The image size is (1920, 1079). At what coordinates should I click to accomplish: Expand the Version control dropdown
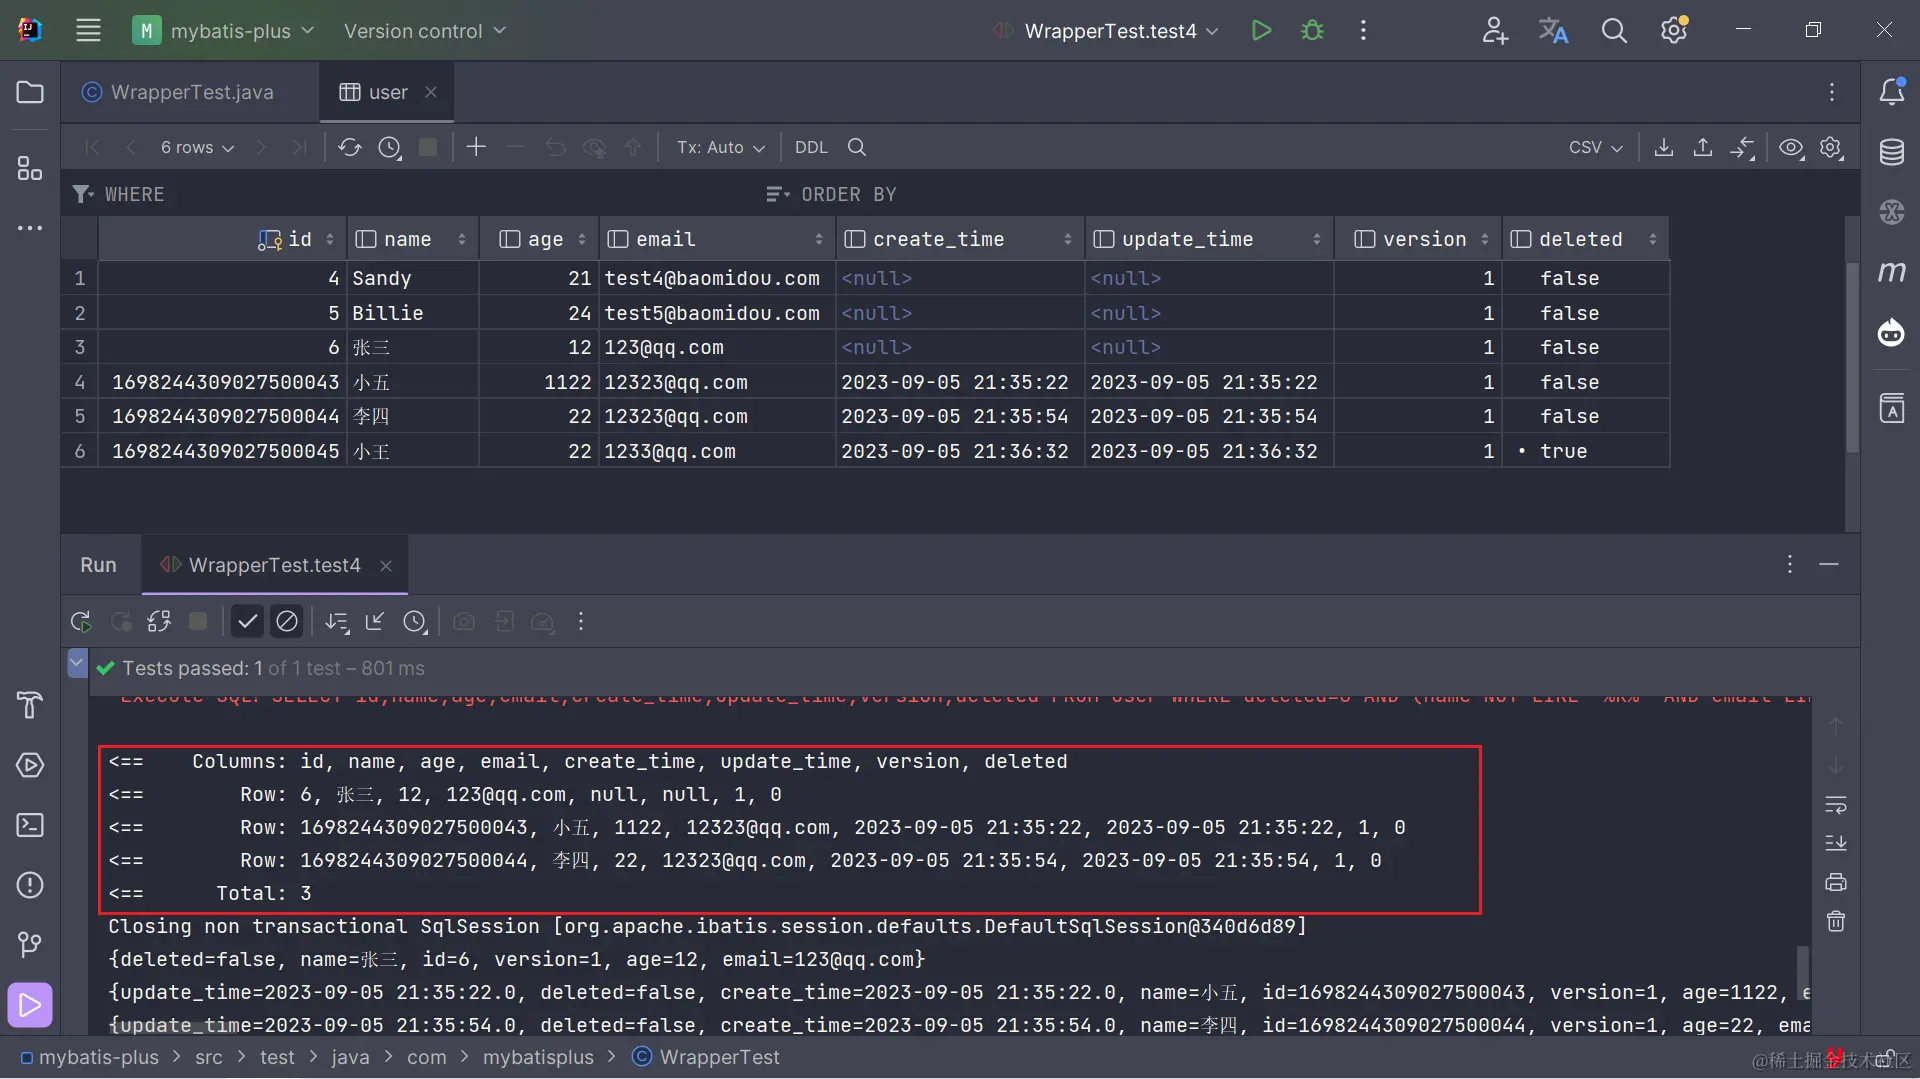pos(425,31)
